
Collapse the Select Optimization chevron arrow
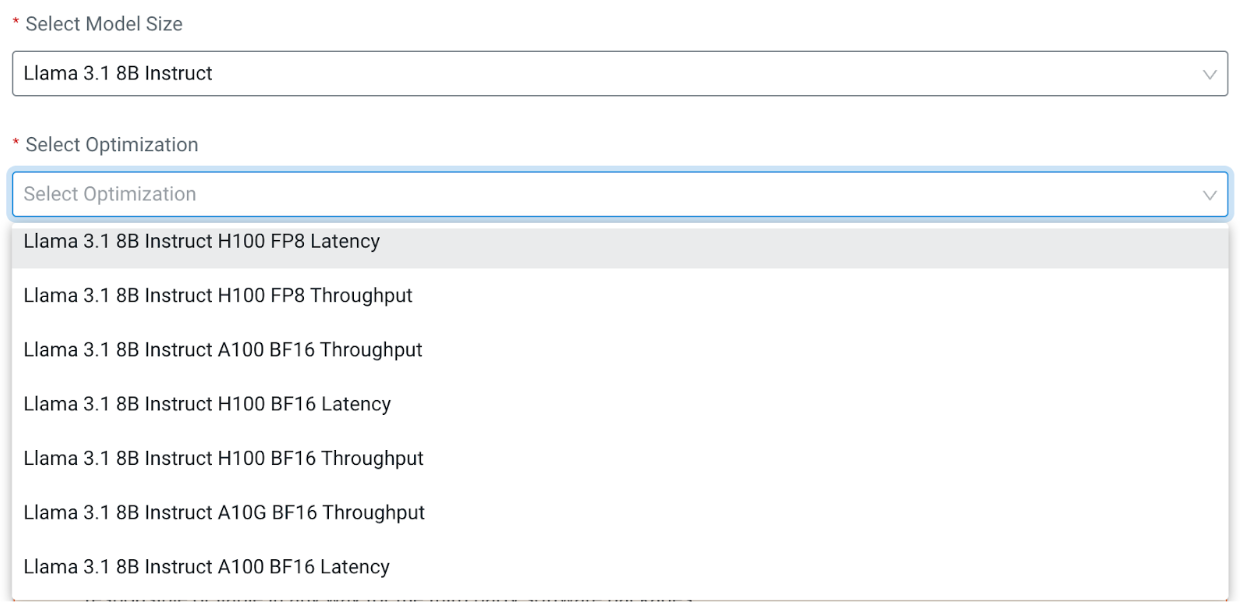pos(1209,194)
